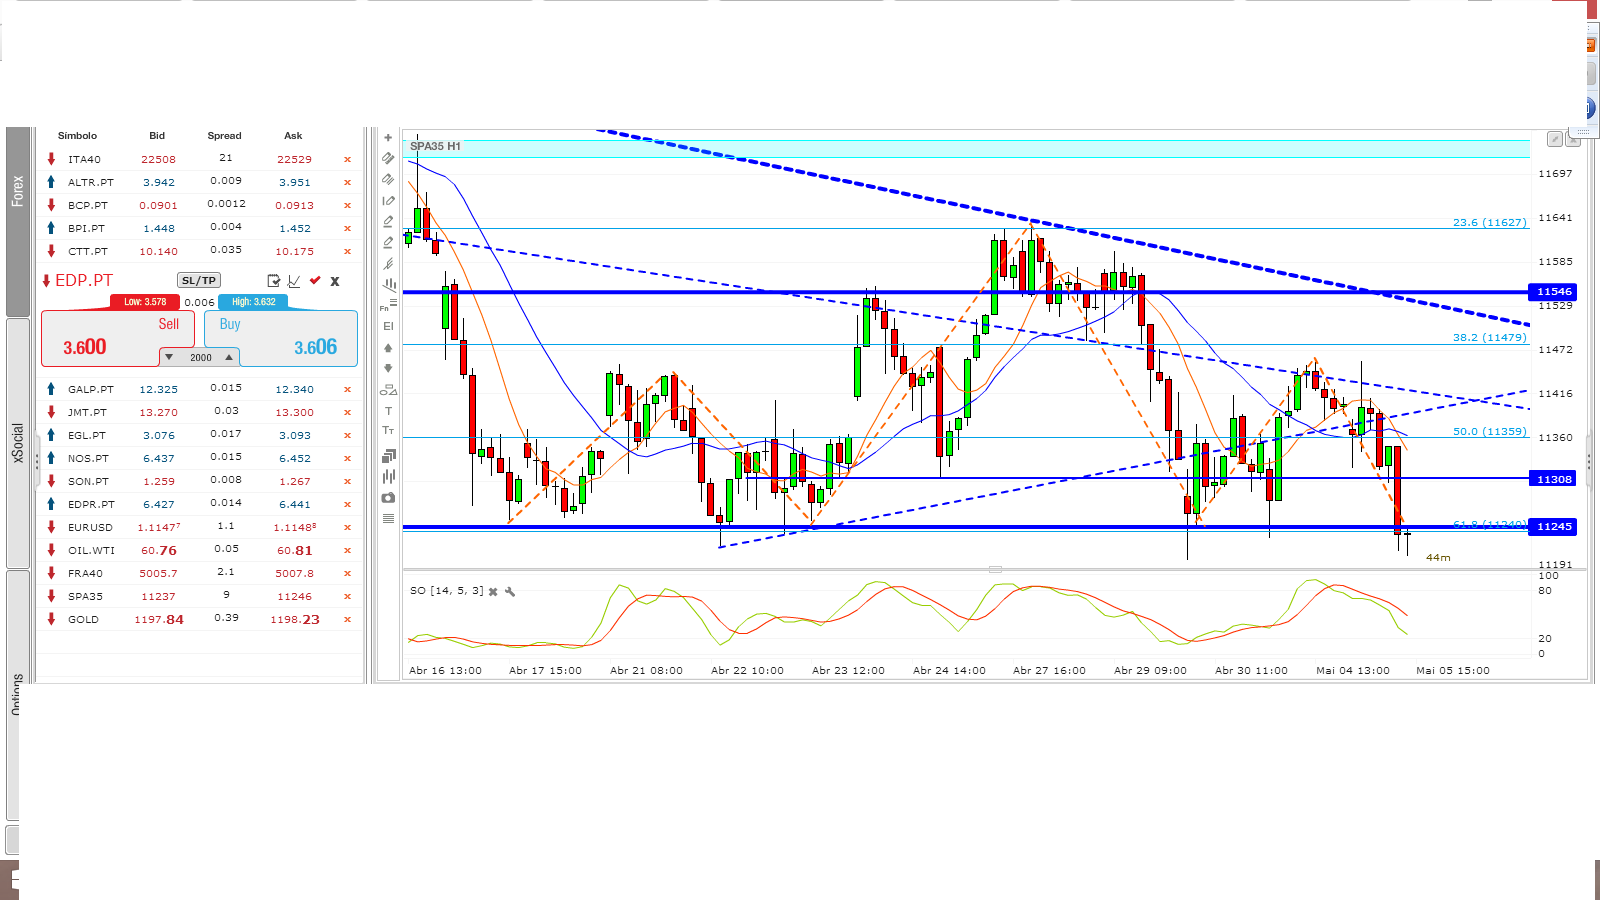Click the GOLD bid price 1197.84

159,620
